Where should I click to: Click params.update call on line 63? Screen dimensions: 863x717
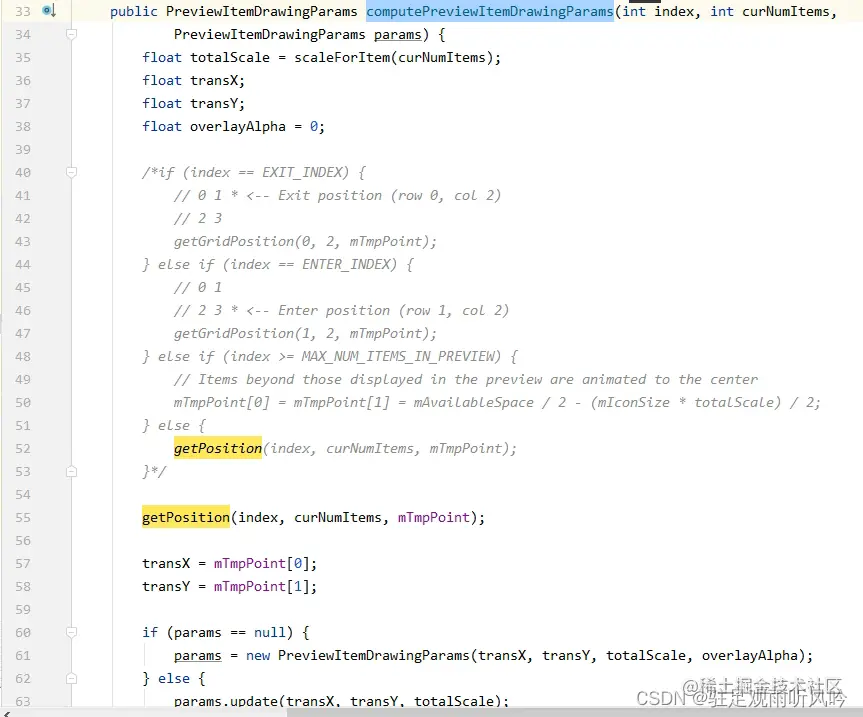click(226, 701)
